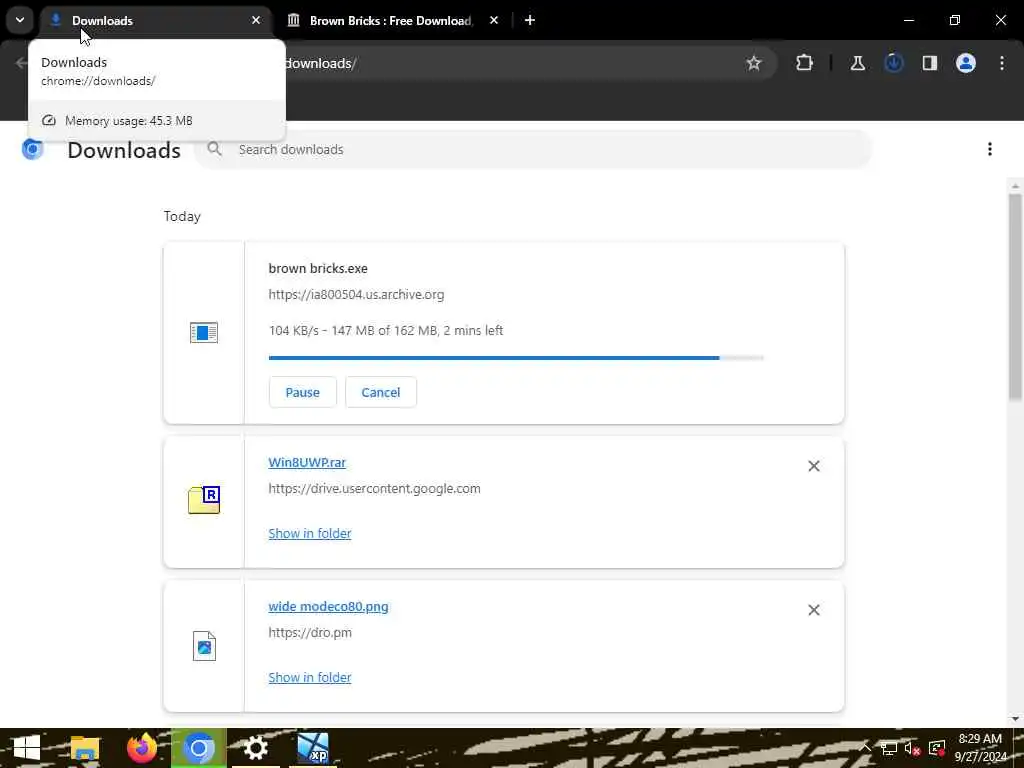The width and height of the screenshot is (1024, 768).
Task: Open the Extensions puzzle icon
Action: [x=805, y=63]
